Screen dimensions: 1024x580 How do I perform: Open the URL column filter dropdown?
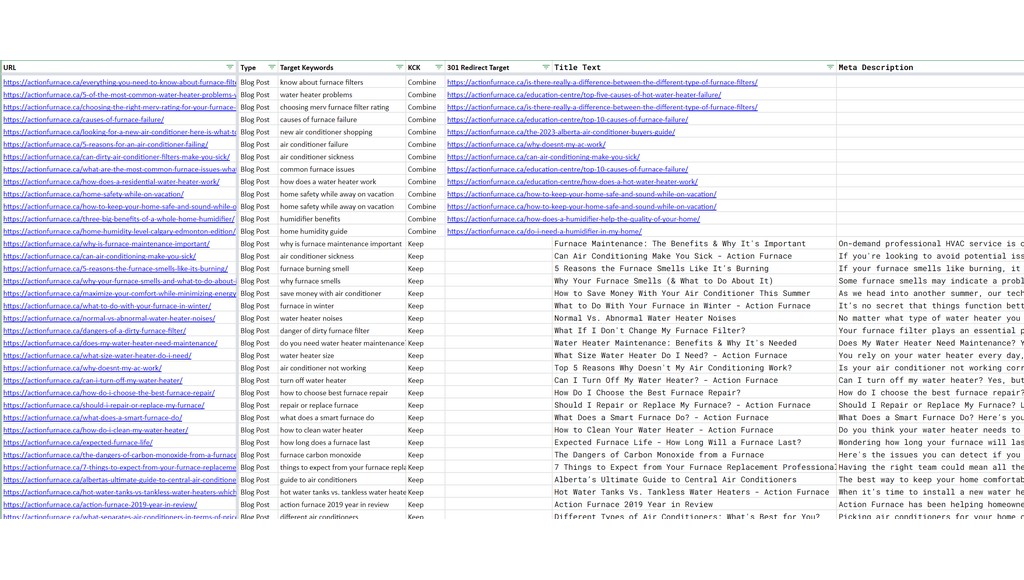[229, 67]
